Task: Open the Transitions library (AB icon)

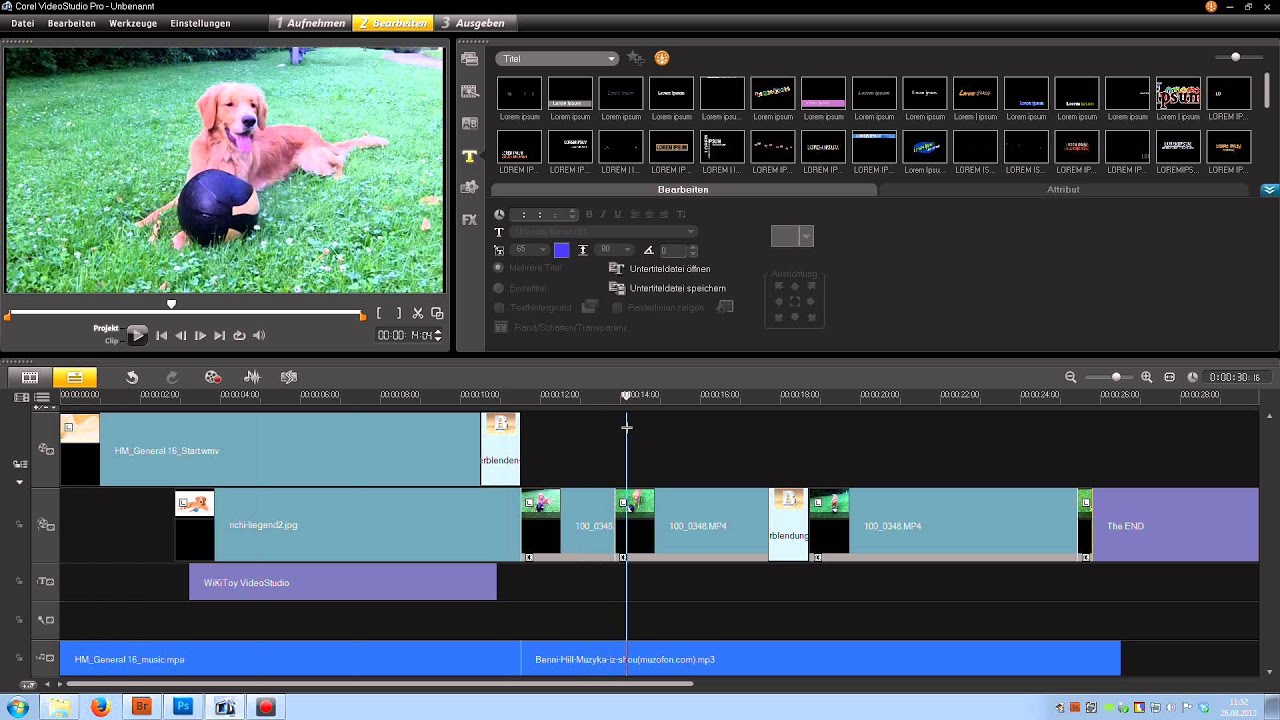Action: 469,123
